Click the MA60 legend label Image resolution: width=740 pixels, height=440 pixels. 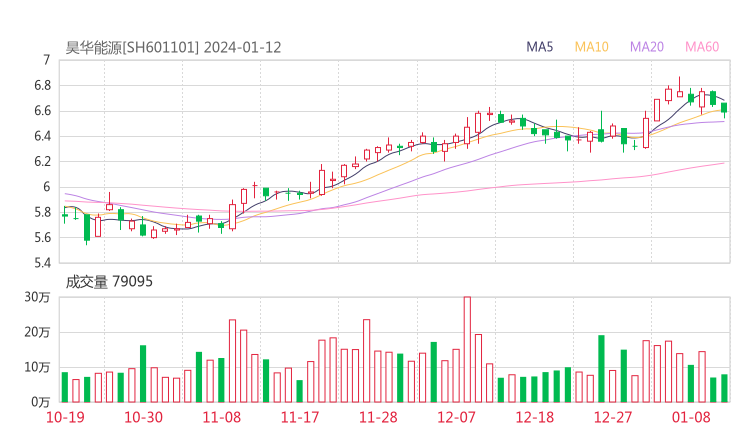tap(702, 47)
